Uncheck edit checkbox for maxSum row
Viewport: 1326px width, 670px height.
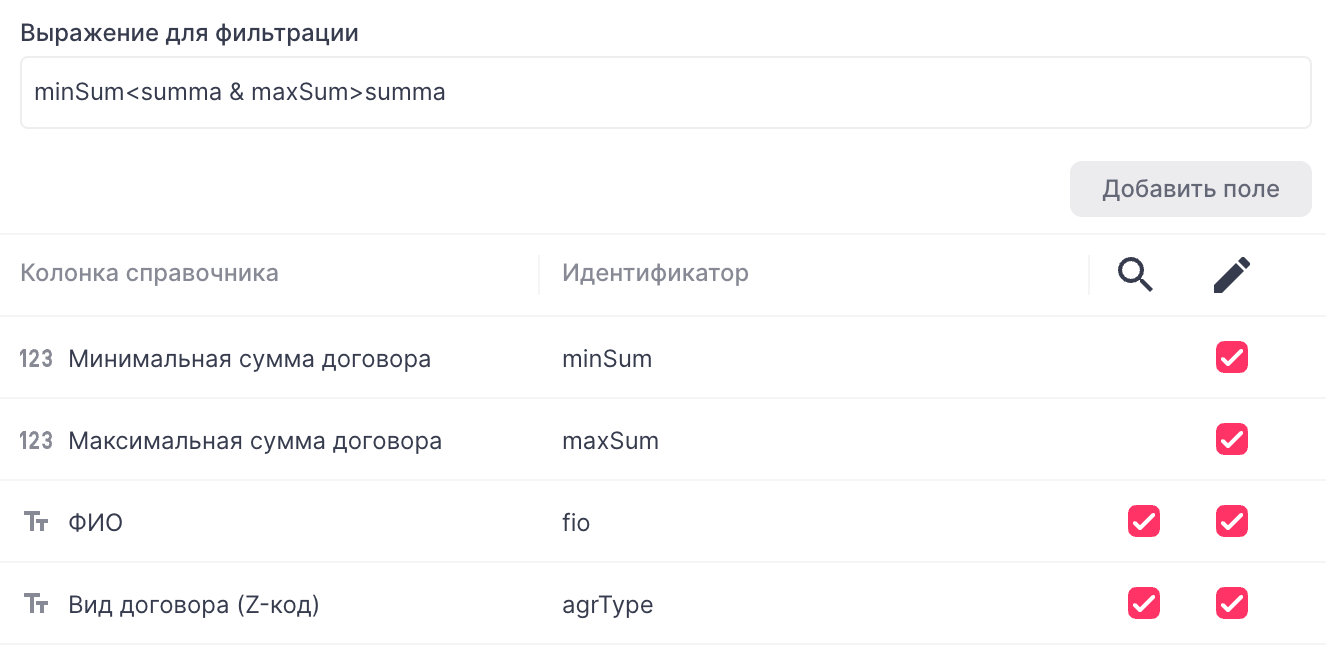[x=1231, y=439]
